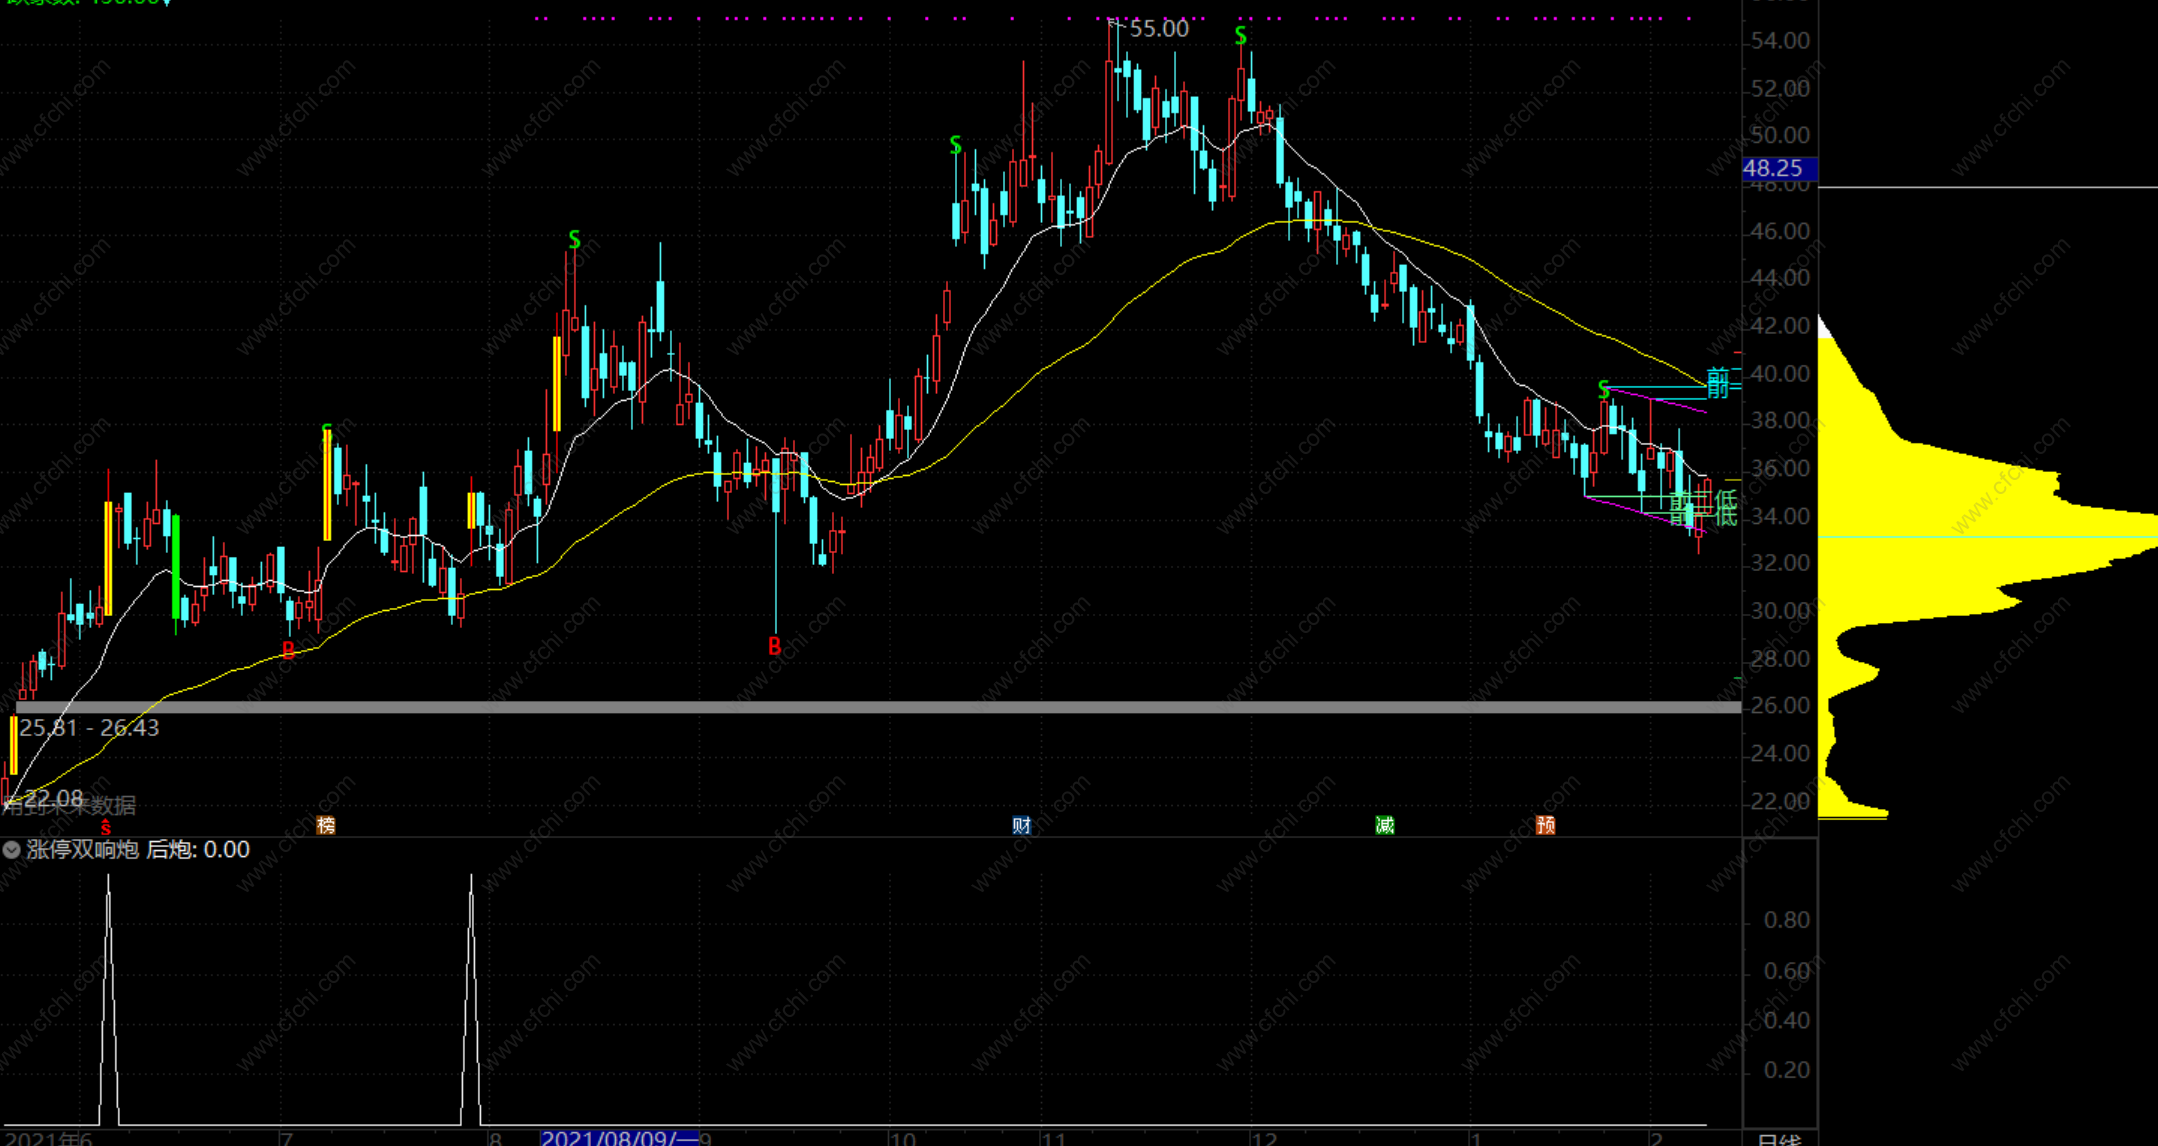Click the small red S marker below chart
2158x1146 pixels.
click(x=106, y=829)
